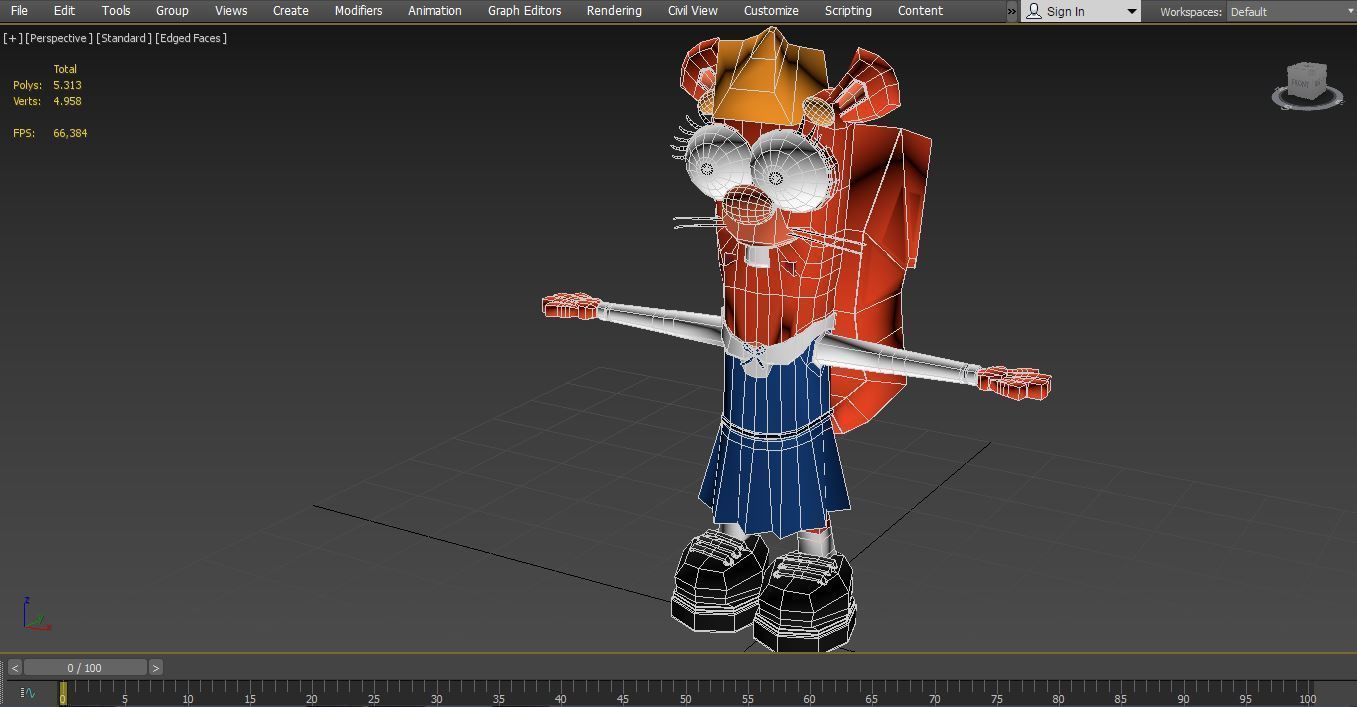This screenshot has width=1357, height=707.
Task: Open the Content menu
Action: tap(920, 11)
